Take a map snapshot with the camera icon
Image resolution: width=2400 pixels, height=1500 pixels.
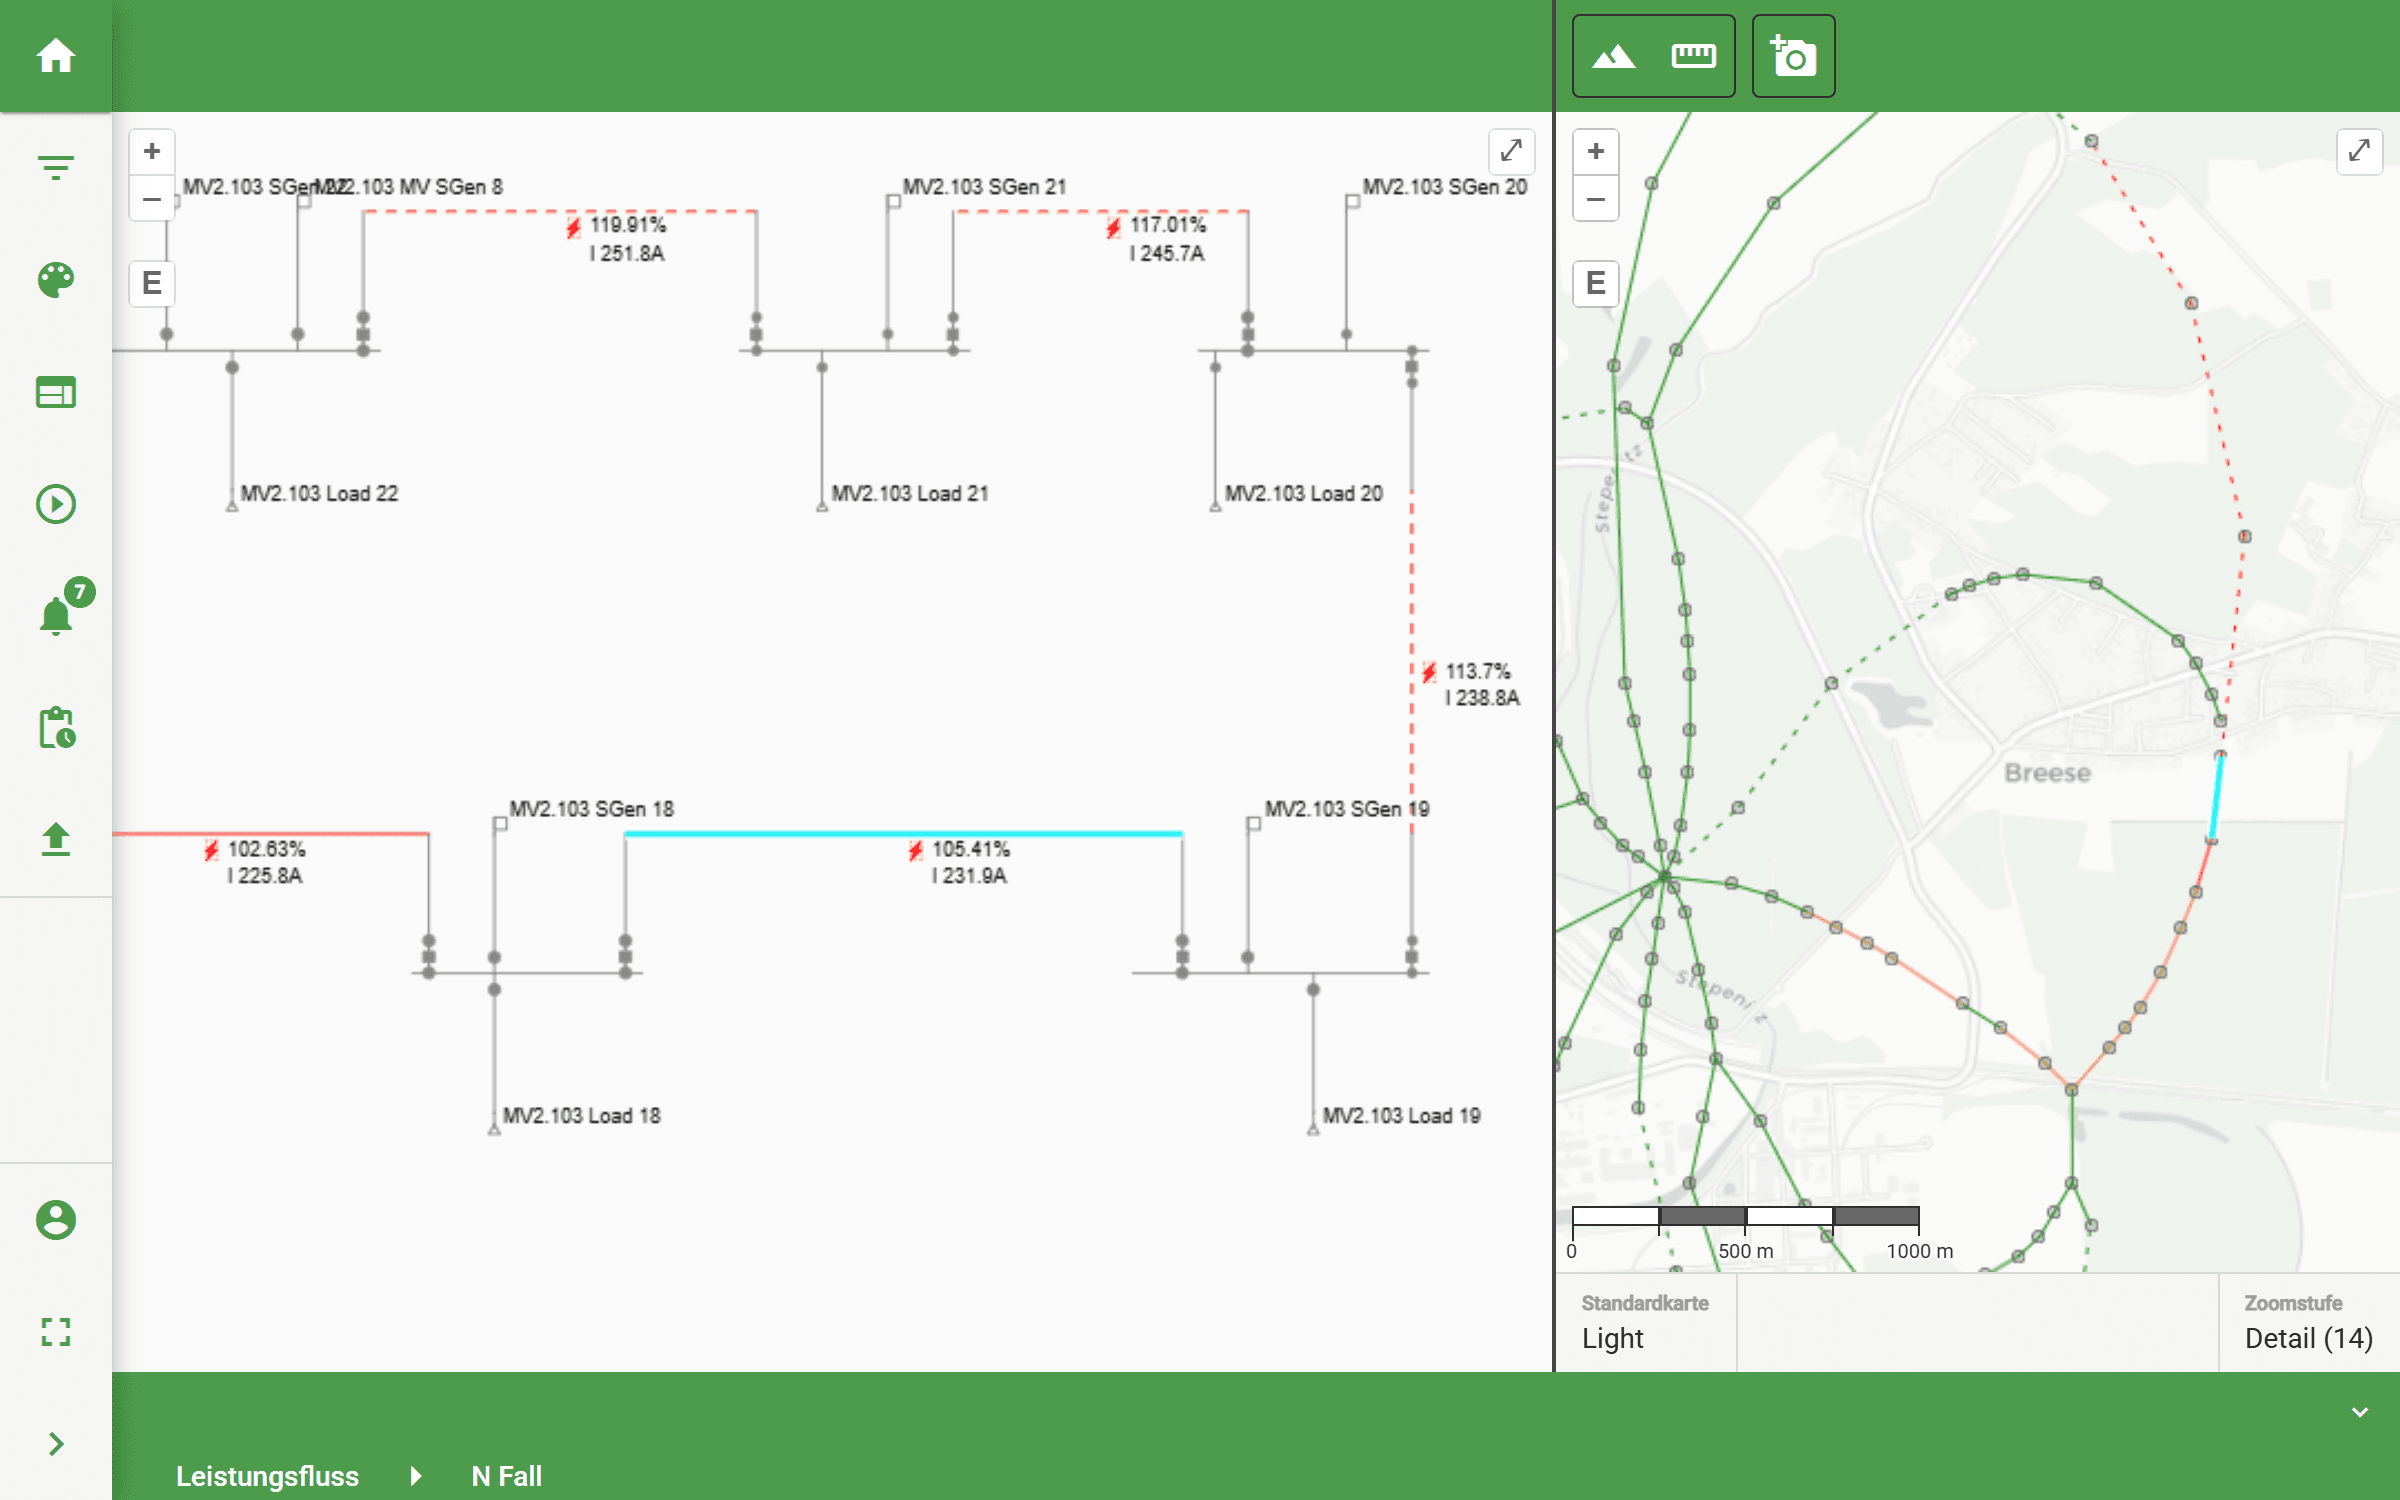coord(1792,56)
